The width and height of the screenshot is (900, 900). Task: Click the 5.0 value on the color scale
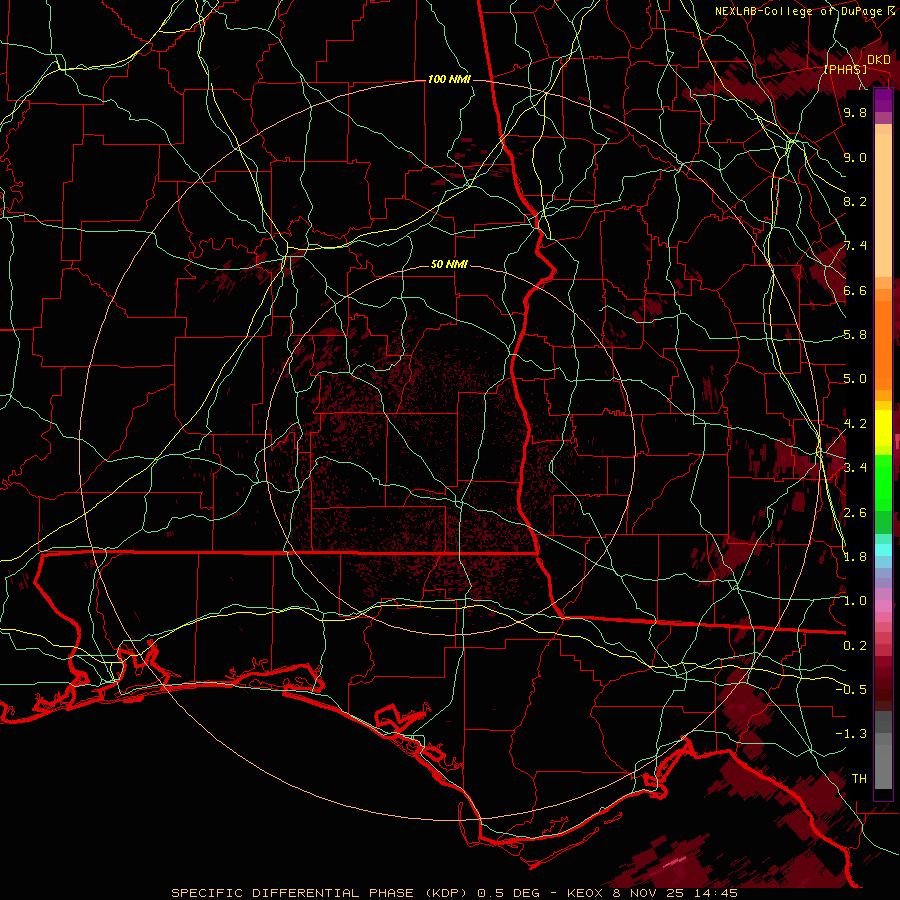tap(855, 379)
